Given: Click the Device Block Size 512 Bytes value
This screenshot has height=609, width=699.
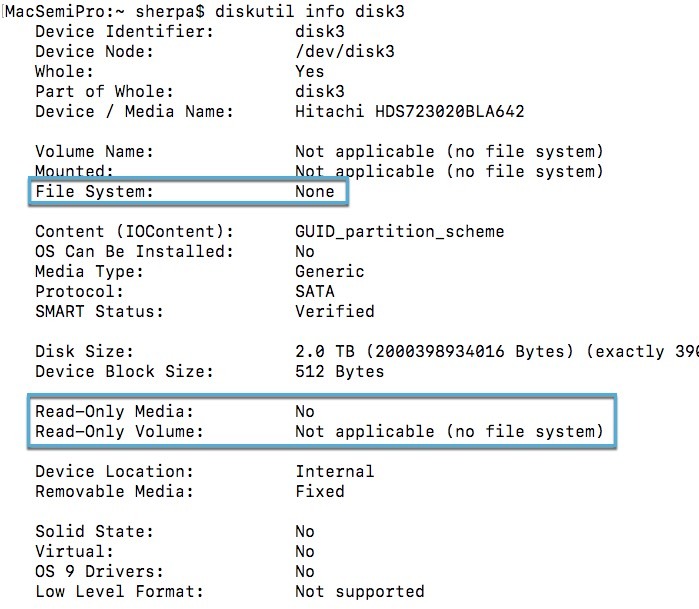Looking at the screenshot, I should click(x=340, y=371).
